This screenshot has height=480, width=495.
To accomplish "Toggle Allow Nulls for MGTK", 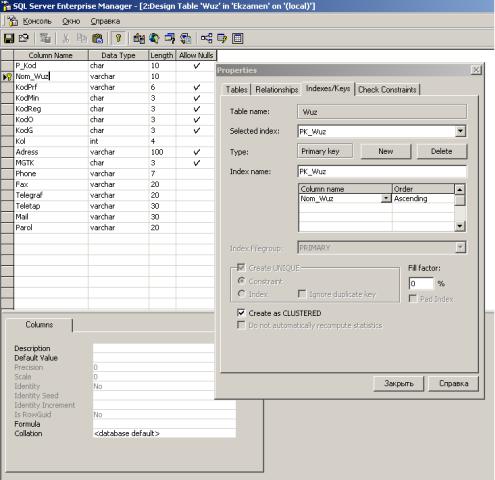I will (x=197, y=163).
